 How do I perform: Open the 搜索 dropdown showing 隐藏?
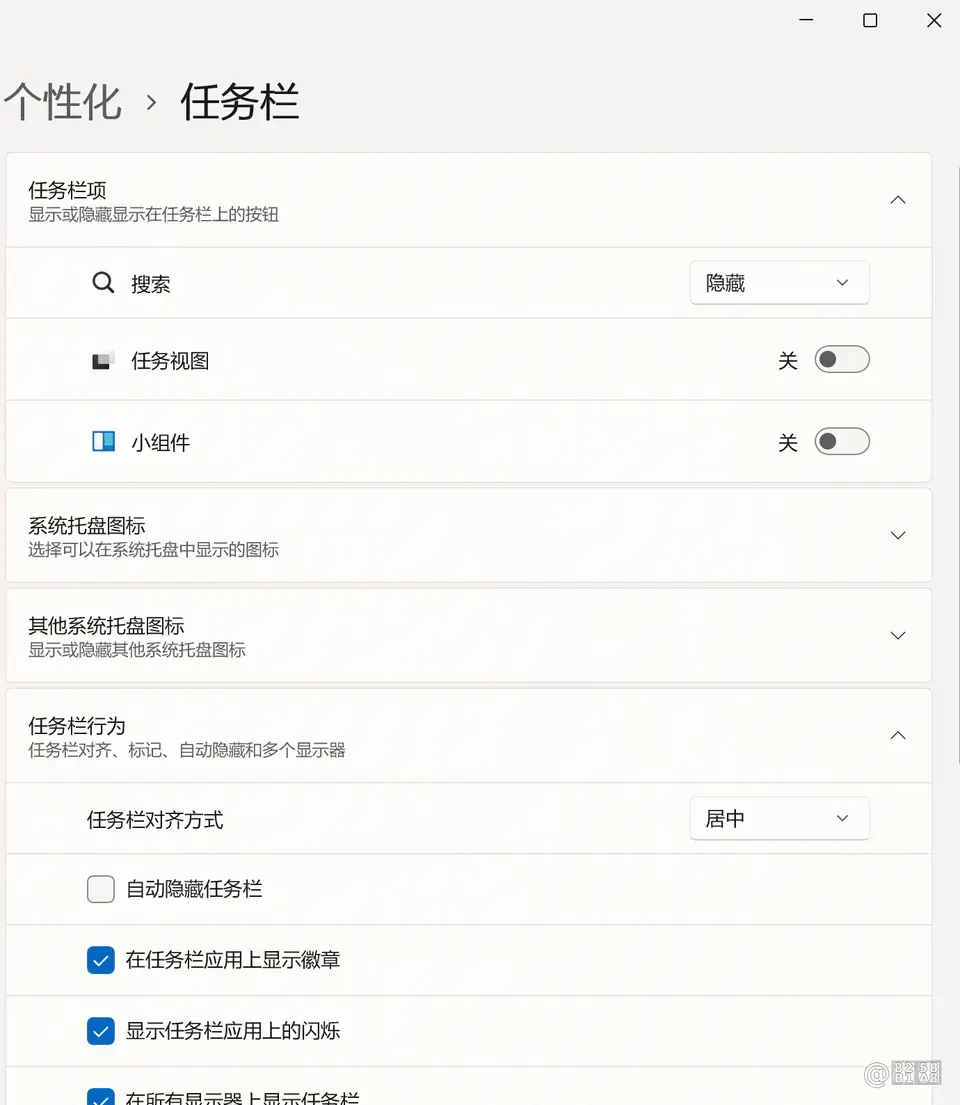[x=779, y=283]
